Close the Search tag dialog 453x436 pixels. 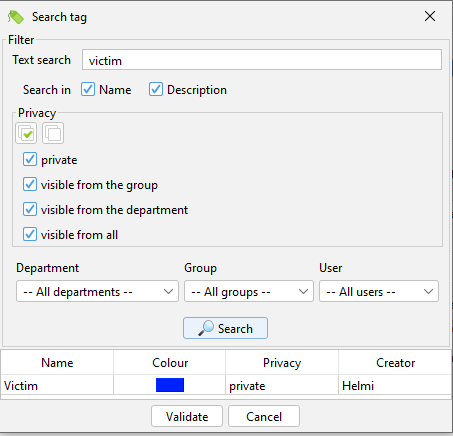[x=430, y=16]
